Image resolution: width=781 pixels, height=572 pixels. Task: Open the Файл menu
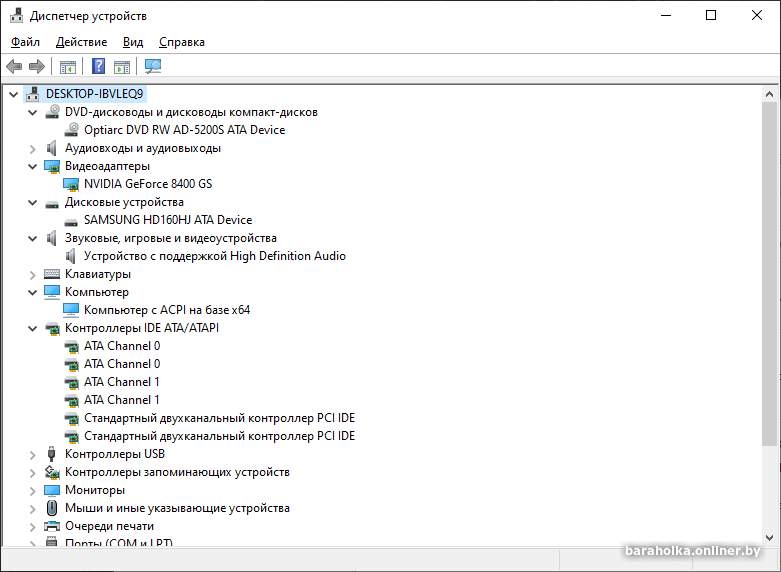(x=25, y=42)
